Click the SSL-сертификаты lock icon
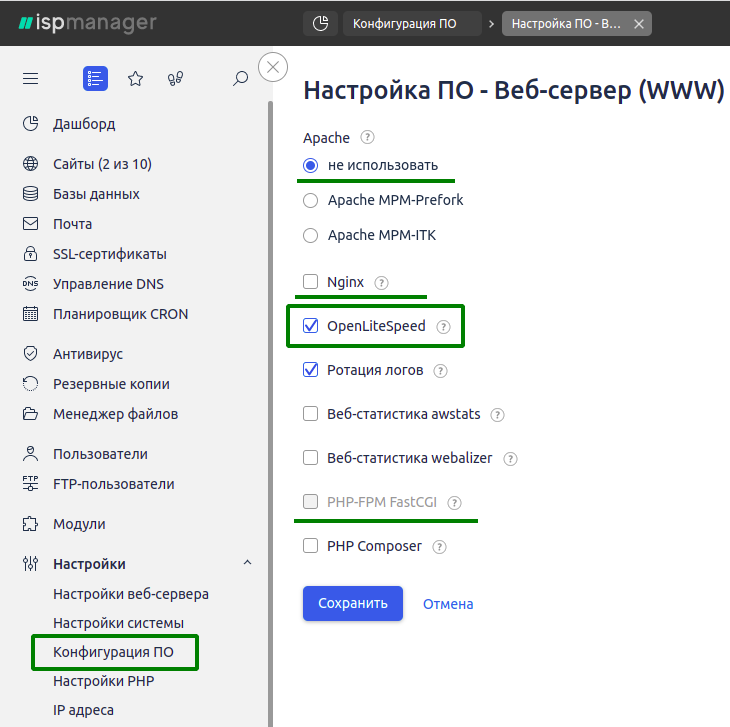The width and height of the screenshot is (730, 727). [31, 254]
